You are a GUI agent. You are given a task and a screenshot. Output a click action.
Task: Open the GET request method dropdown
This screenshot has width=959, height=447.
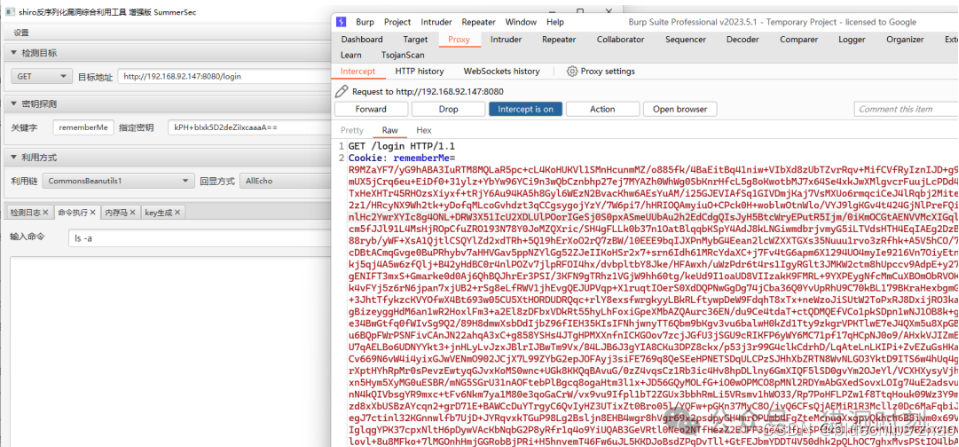coord(41,76)
